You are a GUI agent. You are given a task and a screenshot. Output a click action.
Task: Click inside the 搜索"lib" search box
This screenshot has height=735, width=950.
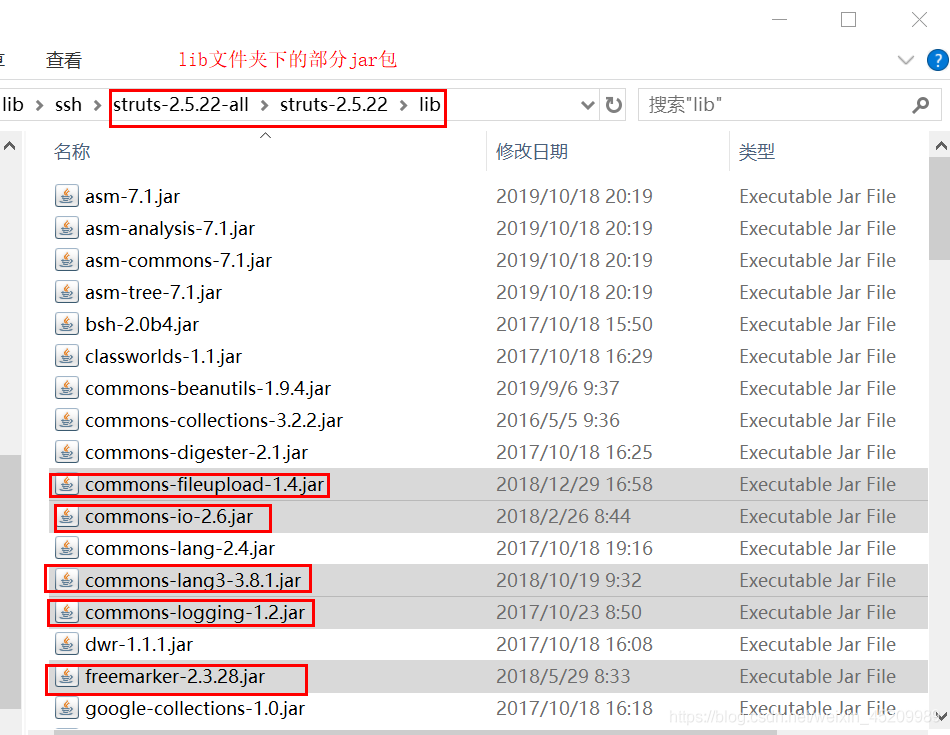pos(760,104)
